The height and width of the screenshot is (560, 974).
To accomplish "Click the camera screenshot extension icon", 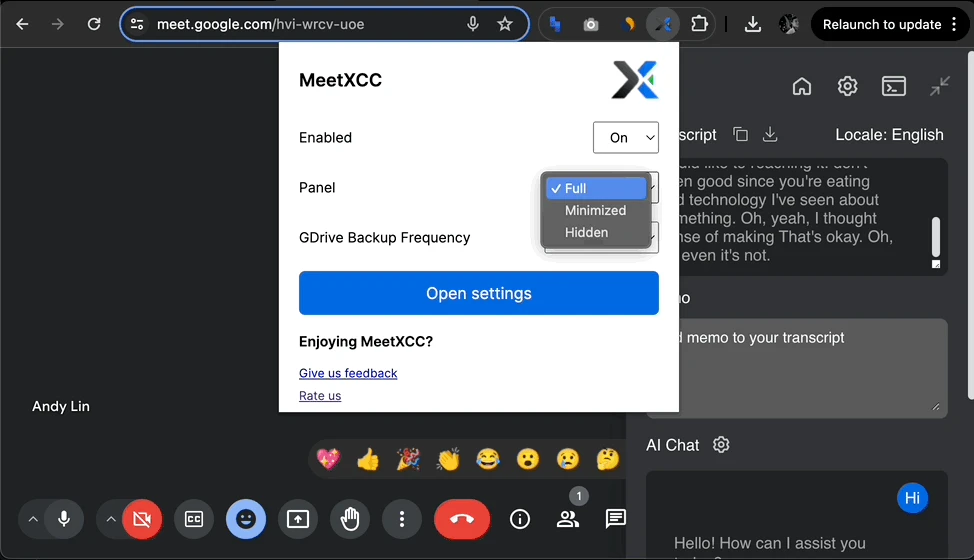I will [x=591, y=25].
